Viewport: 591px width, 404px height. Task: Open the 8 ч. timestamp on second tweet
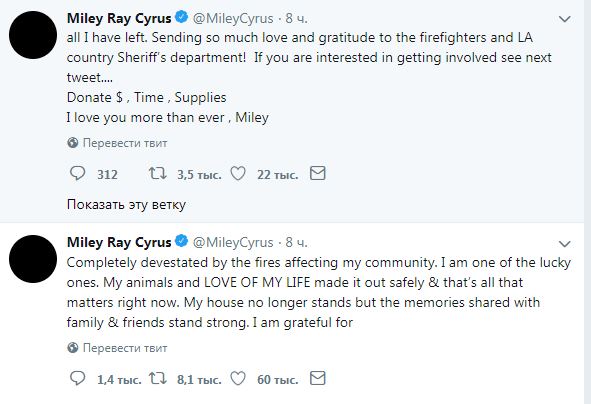click(296, 242)
